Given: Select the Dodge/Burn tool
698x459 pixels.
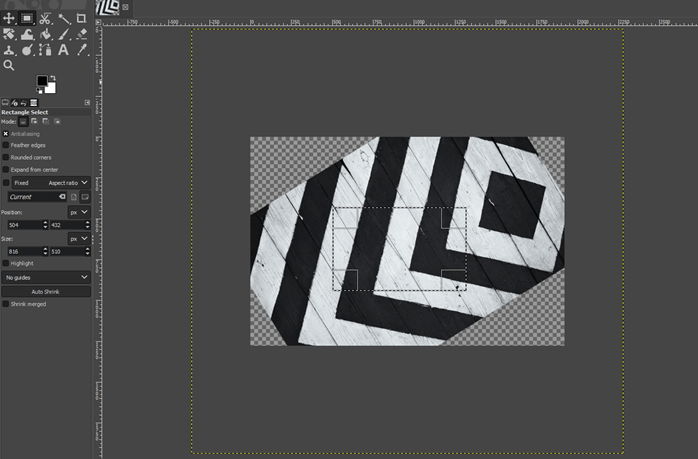Looking at the screenshot, I should pos(27,50).
